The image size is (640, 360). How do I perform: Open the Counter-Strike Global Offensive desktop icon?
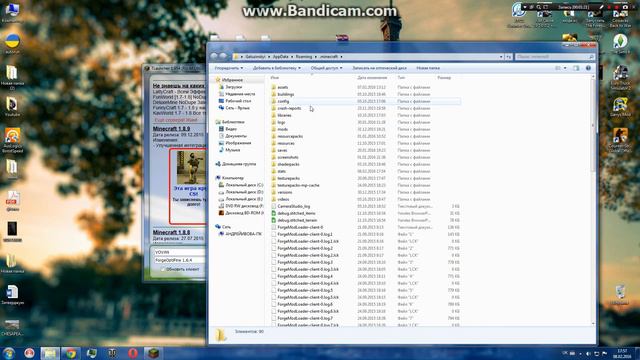click(x=620, y=140)
